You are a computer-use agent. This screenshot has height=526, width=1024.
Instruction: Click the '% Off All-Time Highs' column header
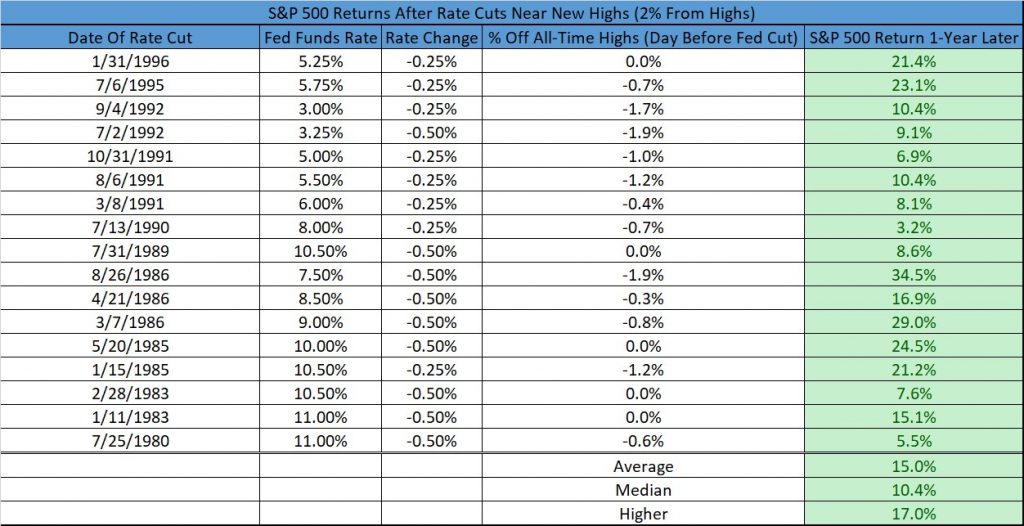point(643,38)
